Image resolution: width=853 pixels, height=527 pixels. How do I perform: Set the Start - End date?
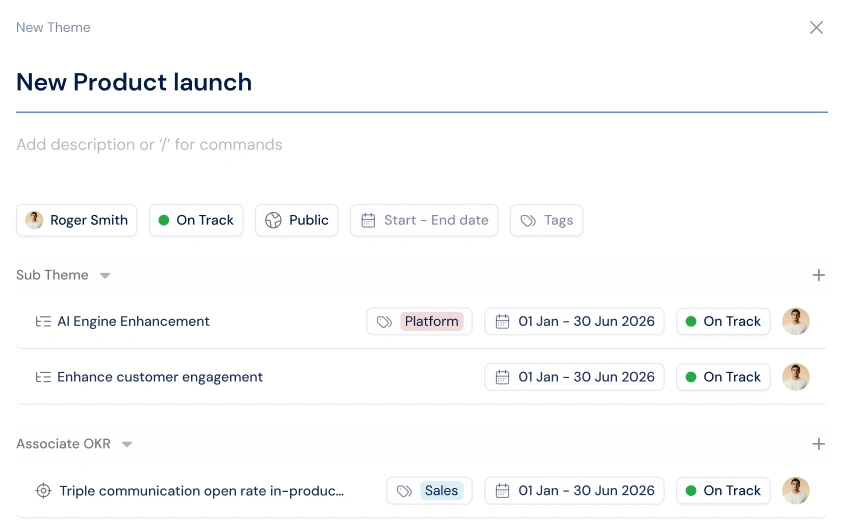click(424, 220)
